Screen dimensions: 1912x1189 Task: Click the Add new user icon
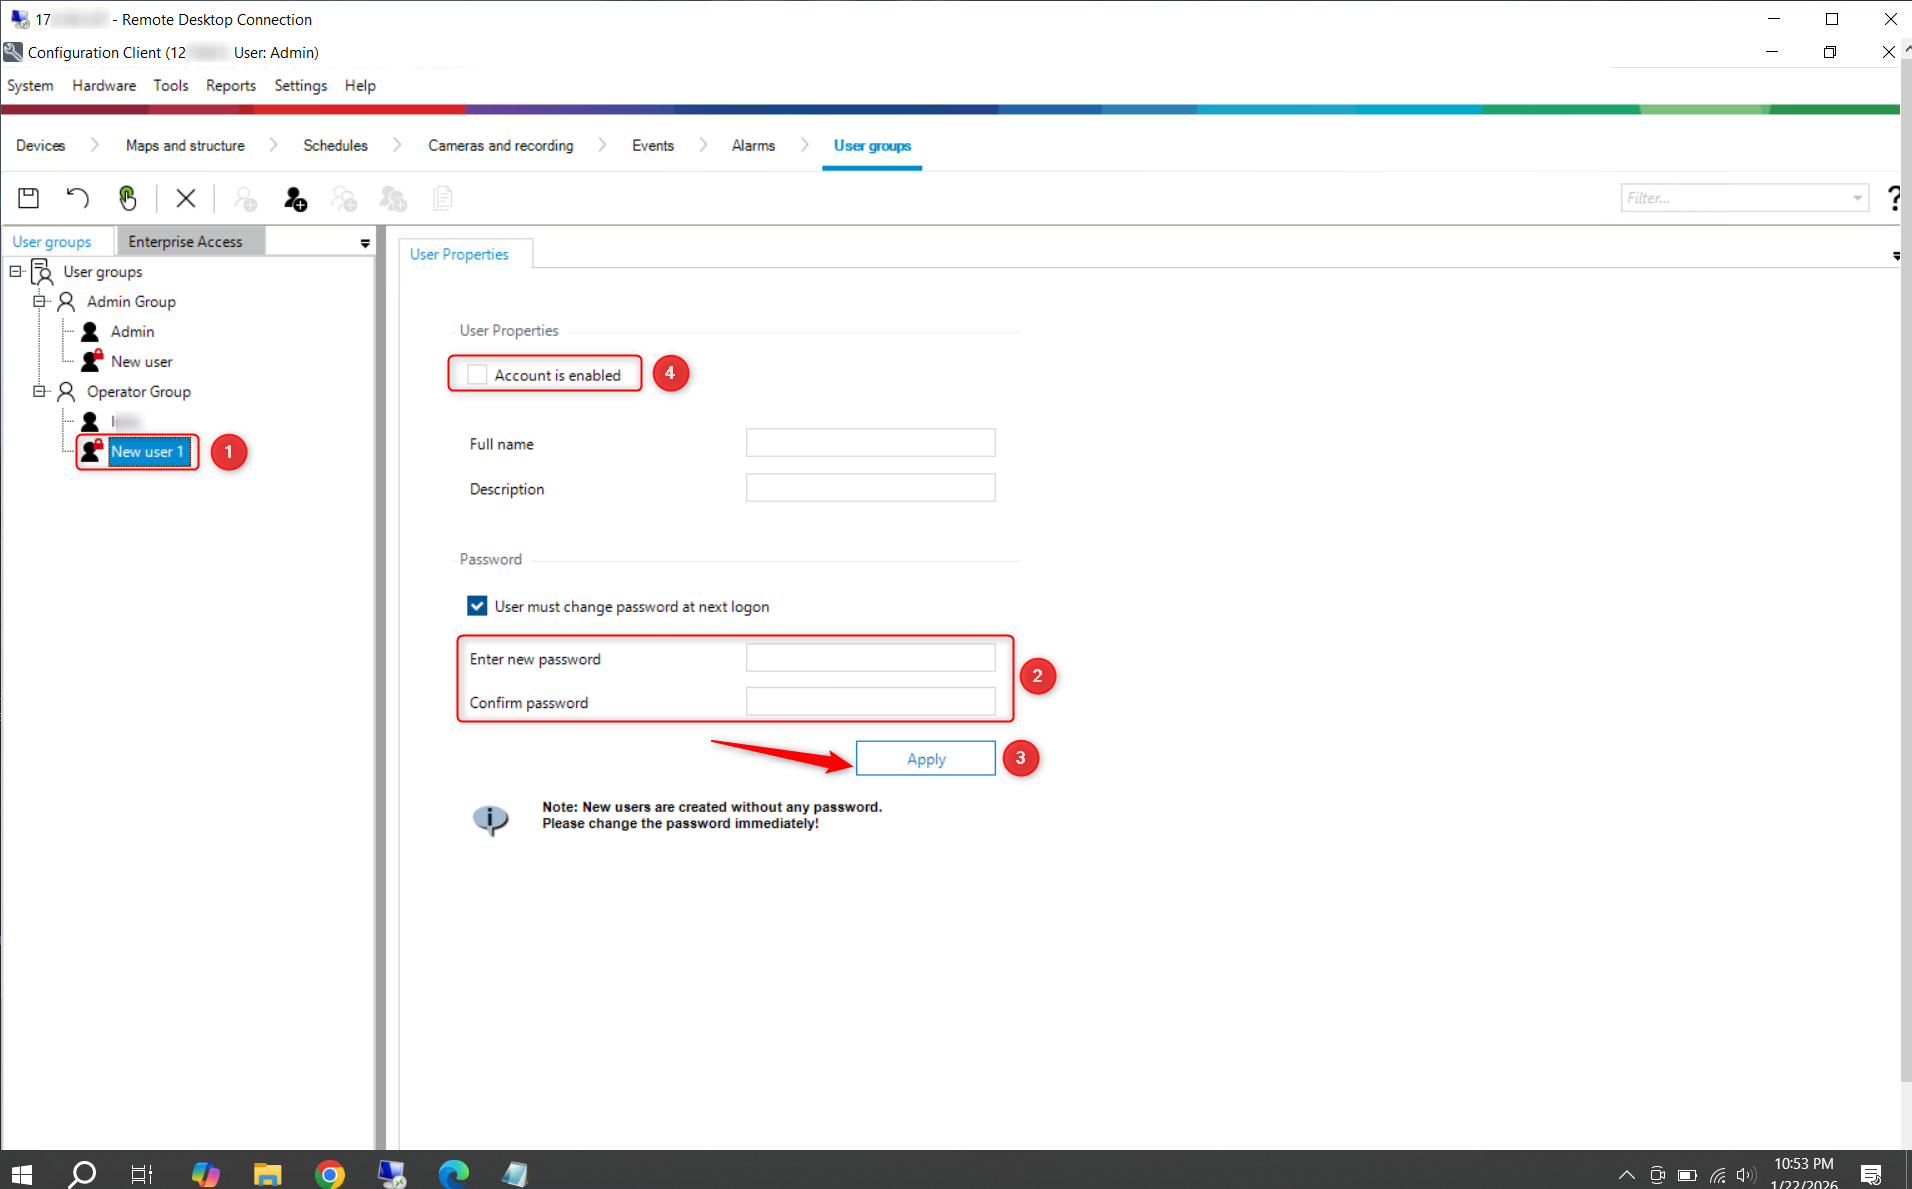pos(295,199)
